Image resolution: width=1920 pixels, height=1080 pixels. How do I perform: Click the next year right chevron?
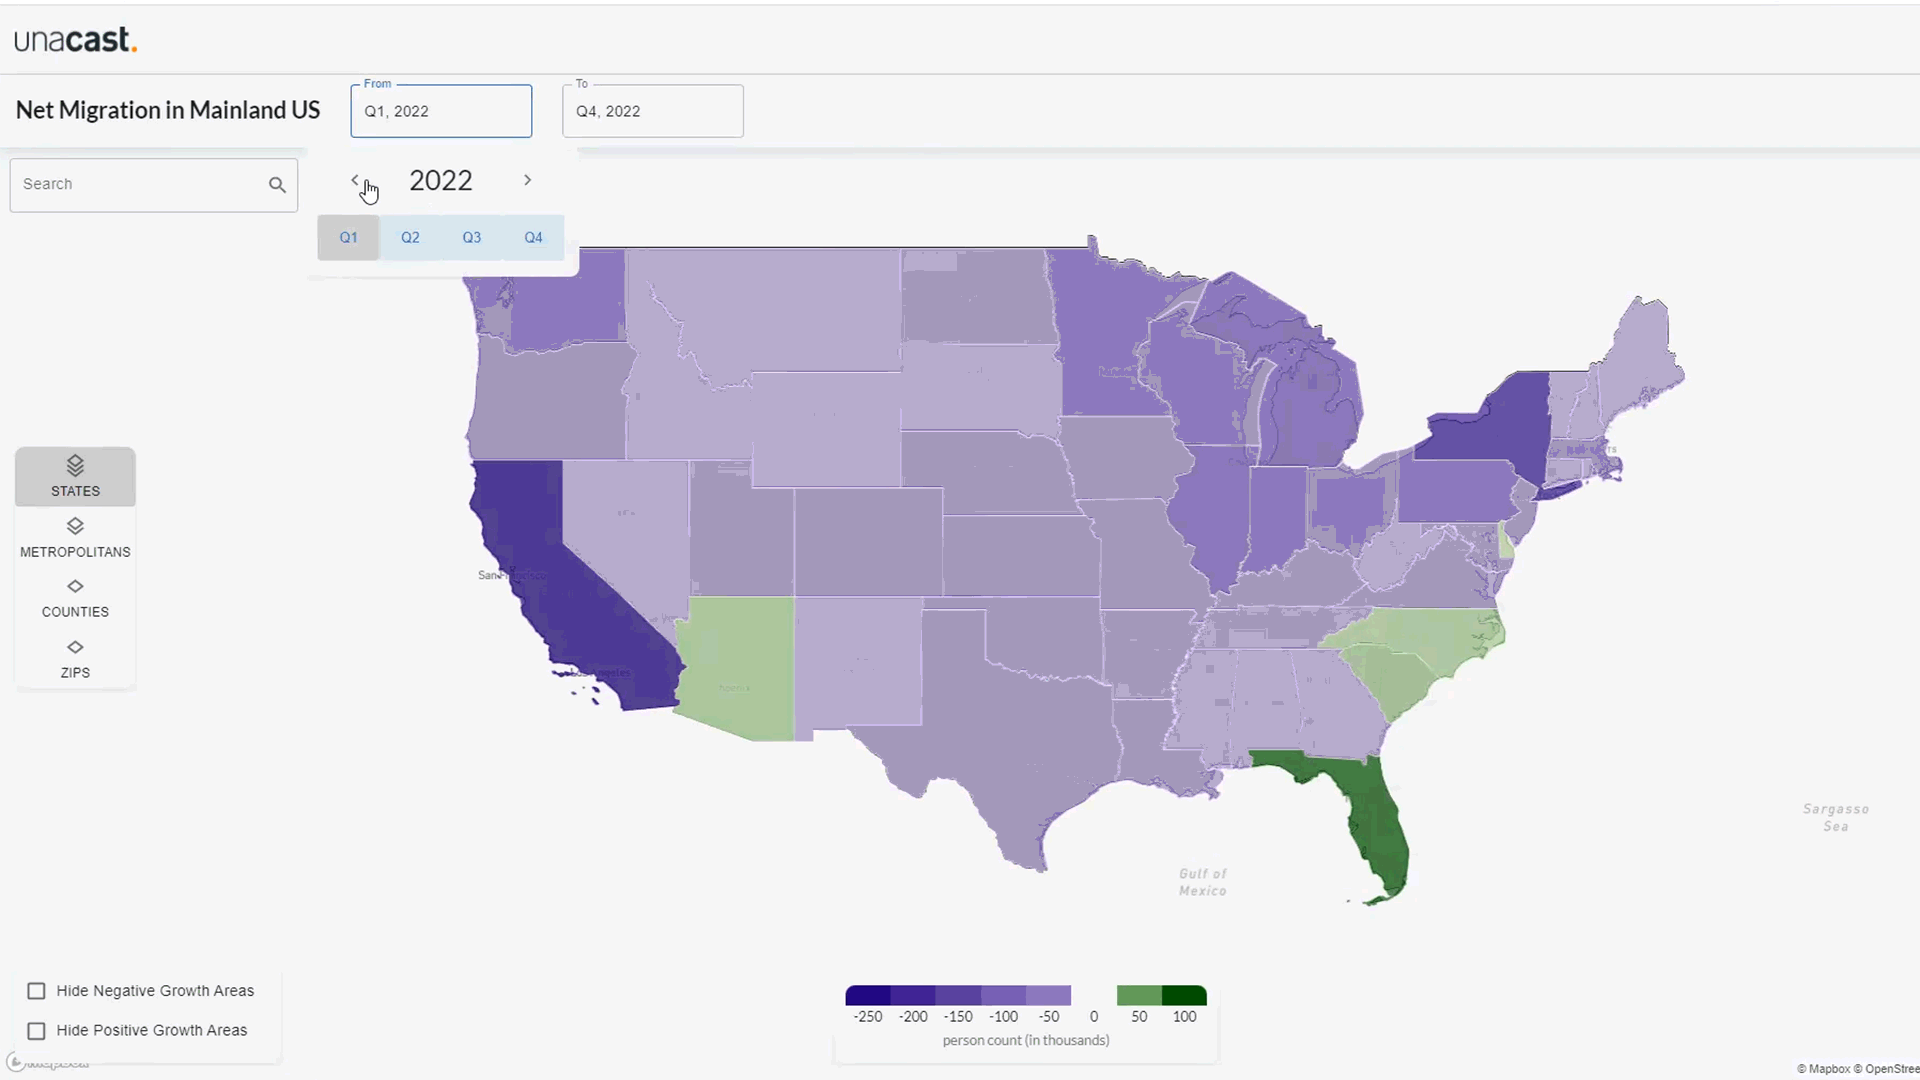527,180
